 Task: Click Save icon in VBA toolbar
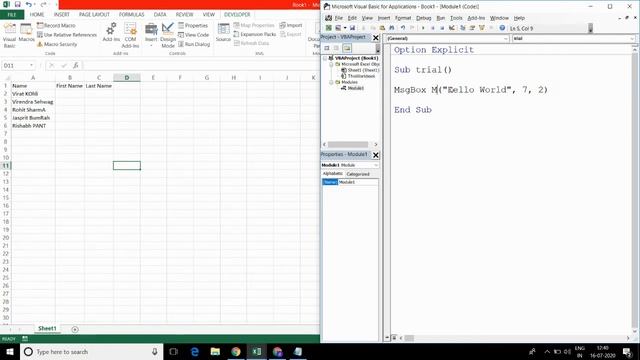click(x=352, y=28)
